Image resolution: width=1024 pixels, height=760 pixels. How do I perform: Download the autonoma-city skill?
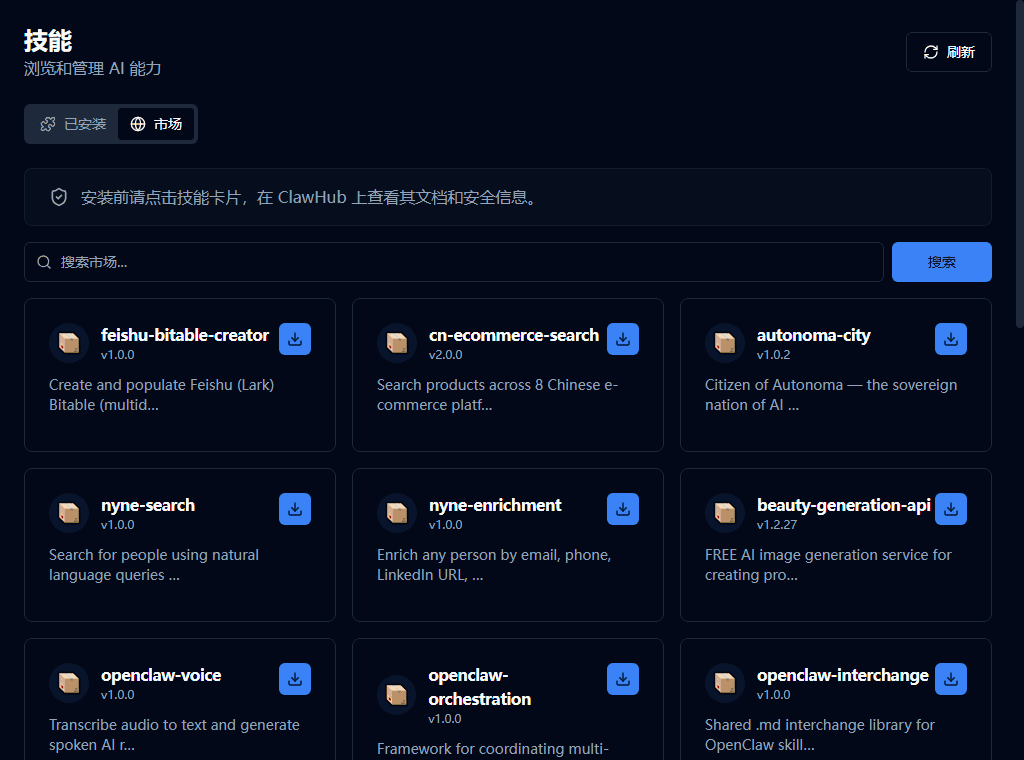pos(951,339)
